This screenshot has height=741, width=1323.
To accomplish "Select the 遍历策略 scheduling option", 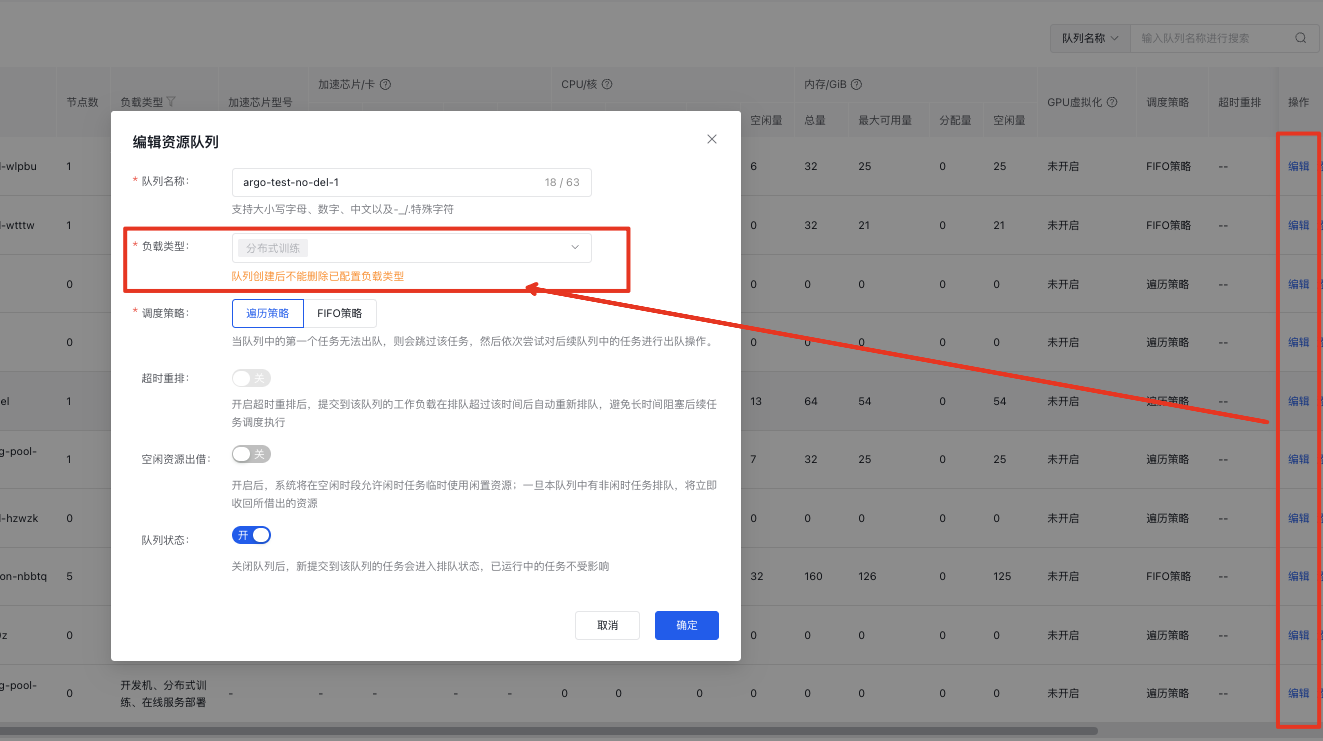I will 267,313.
